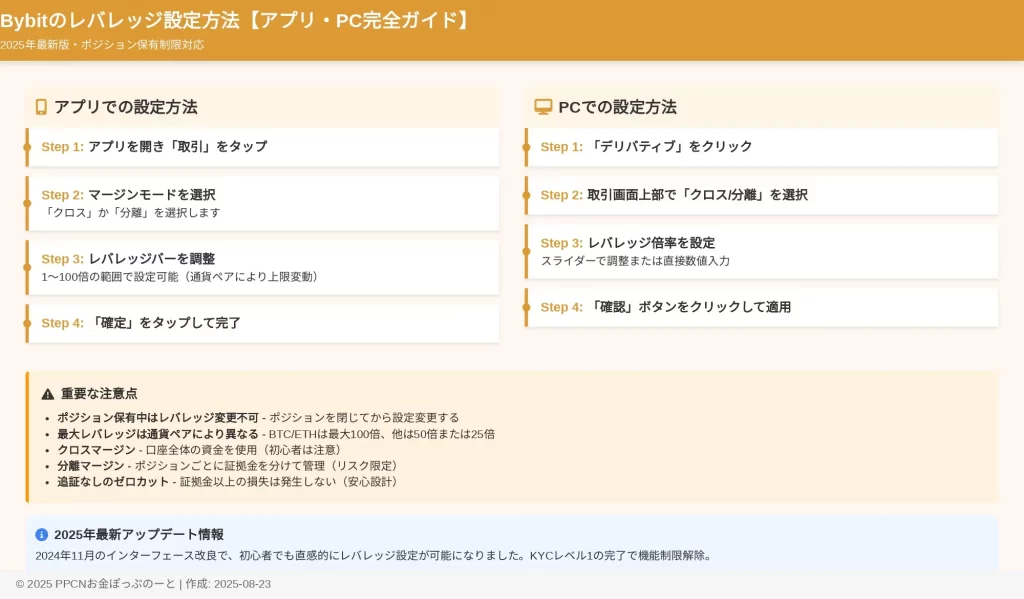Click the step title 'レバレッジバーを調整'
The width and height of the screenshot is (1024, 599).
click(152, 259)
